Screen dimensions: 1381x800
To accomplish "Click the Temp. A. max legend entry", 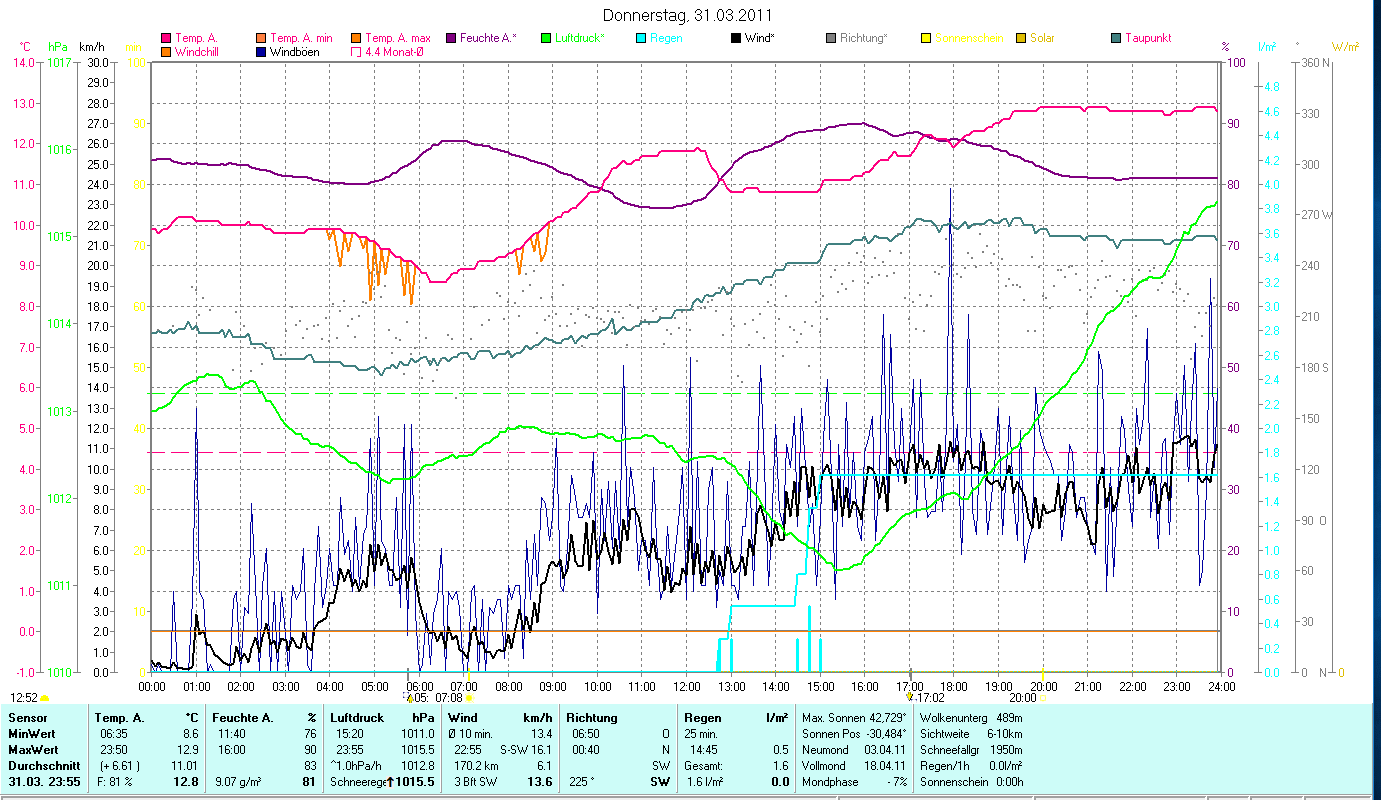I will [397, 39].
